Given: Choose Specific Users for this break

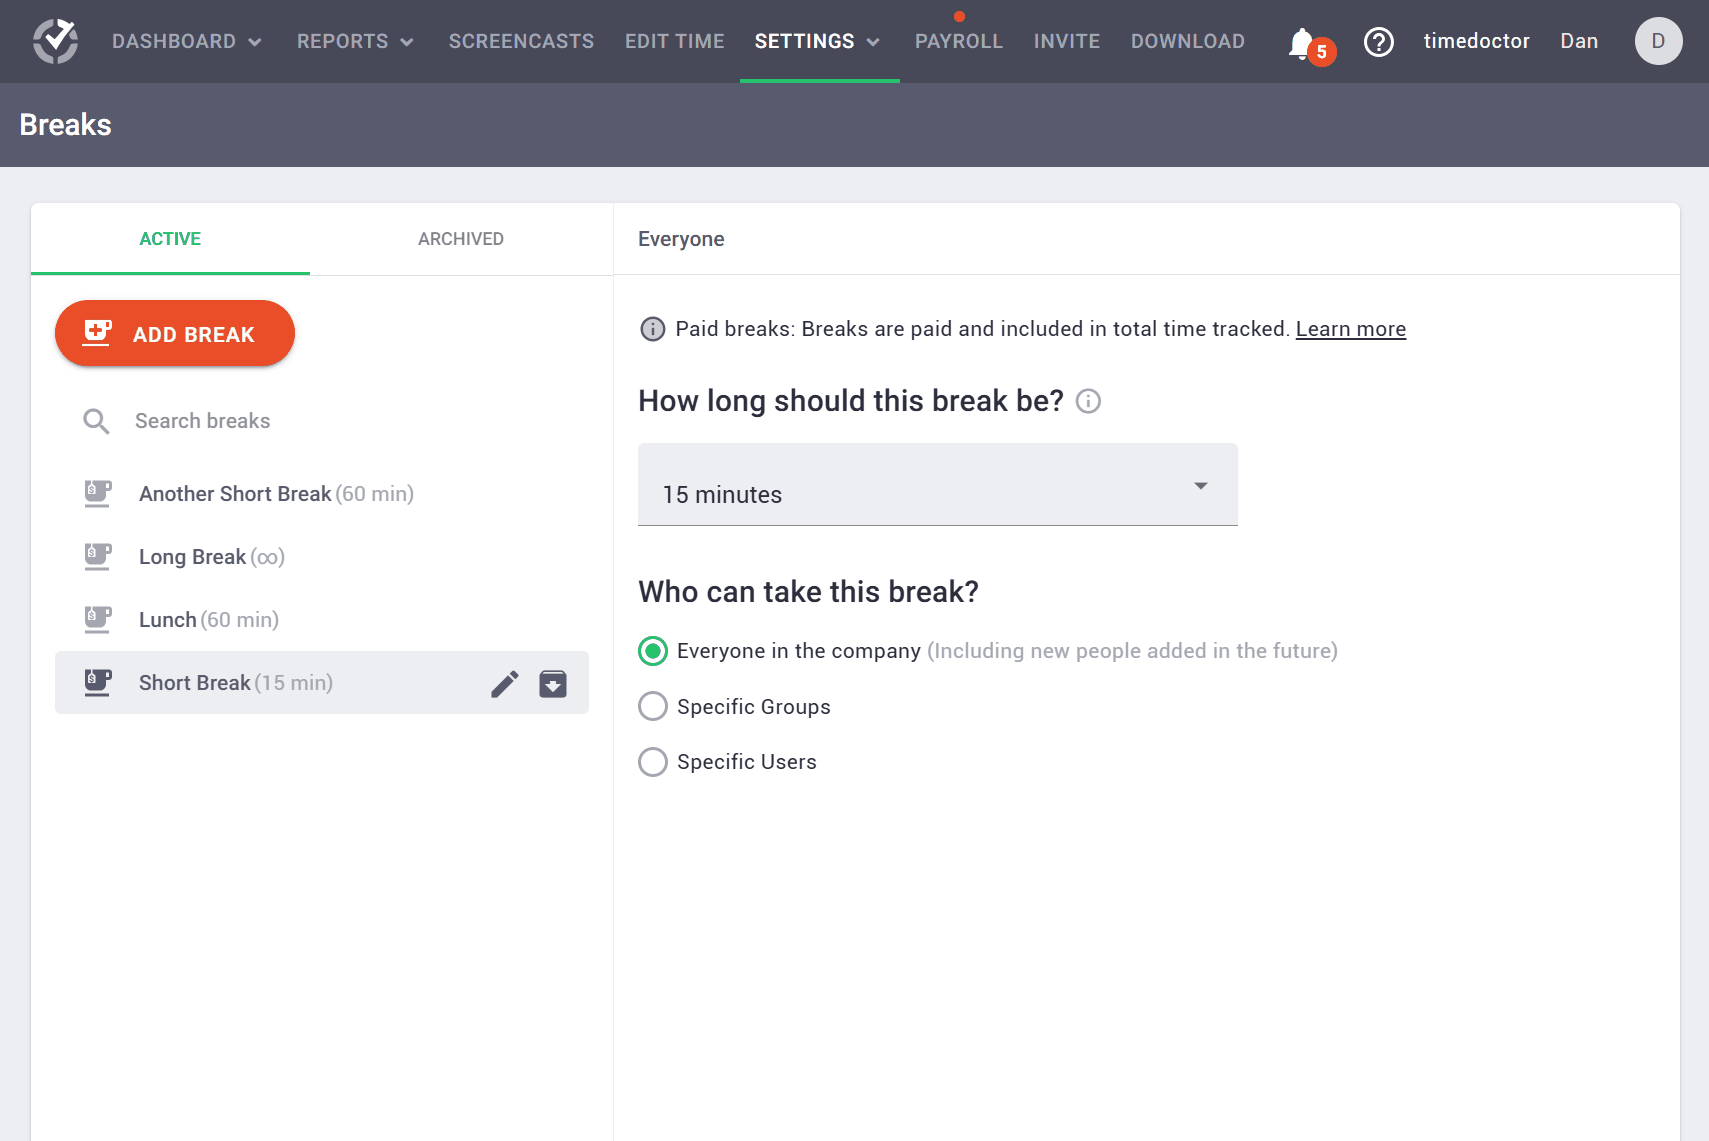Looking at the screenshot, I should click(652, 762).
